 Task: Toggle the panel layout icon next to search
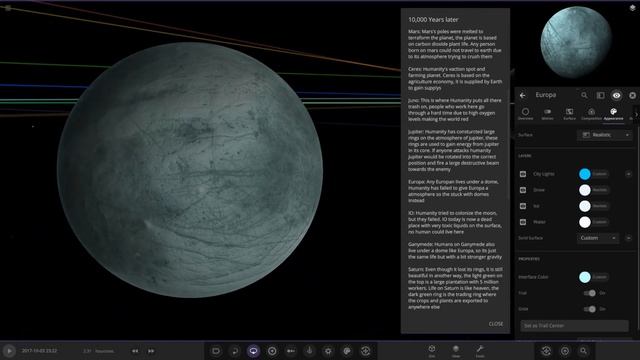pos(600,96)
